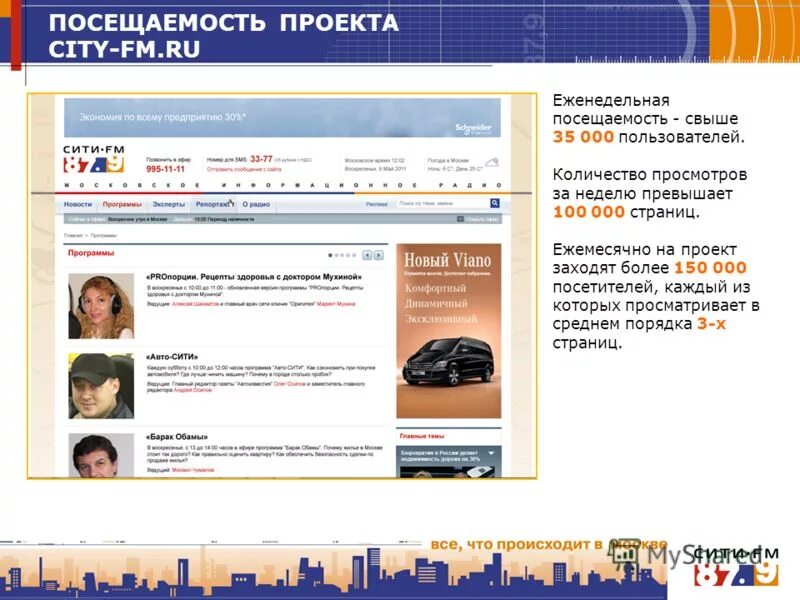Click host link Андрей Осипов

pos(192,390)
